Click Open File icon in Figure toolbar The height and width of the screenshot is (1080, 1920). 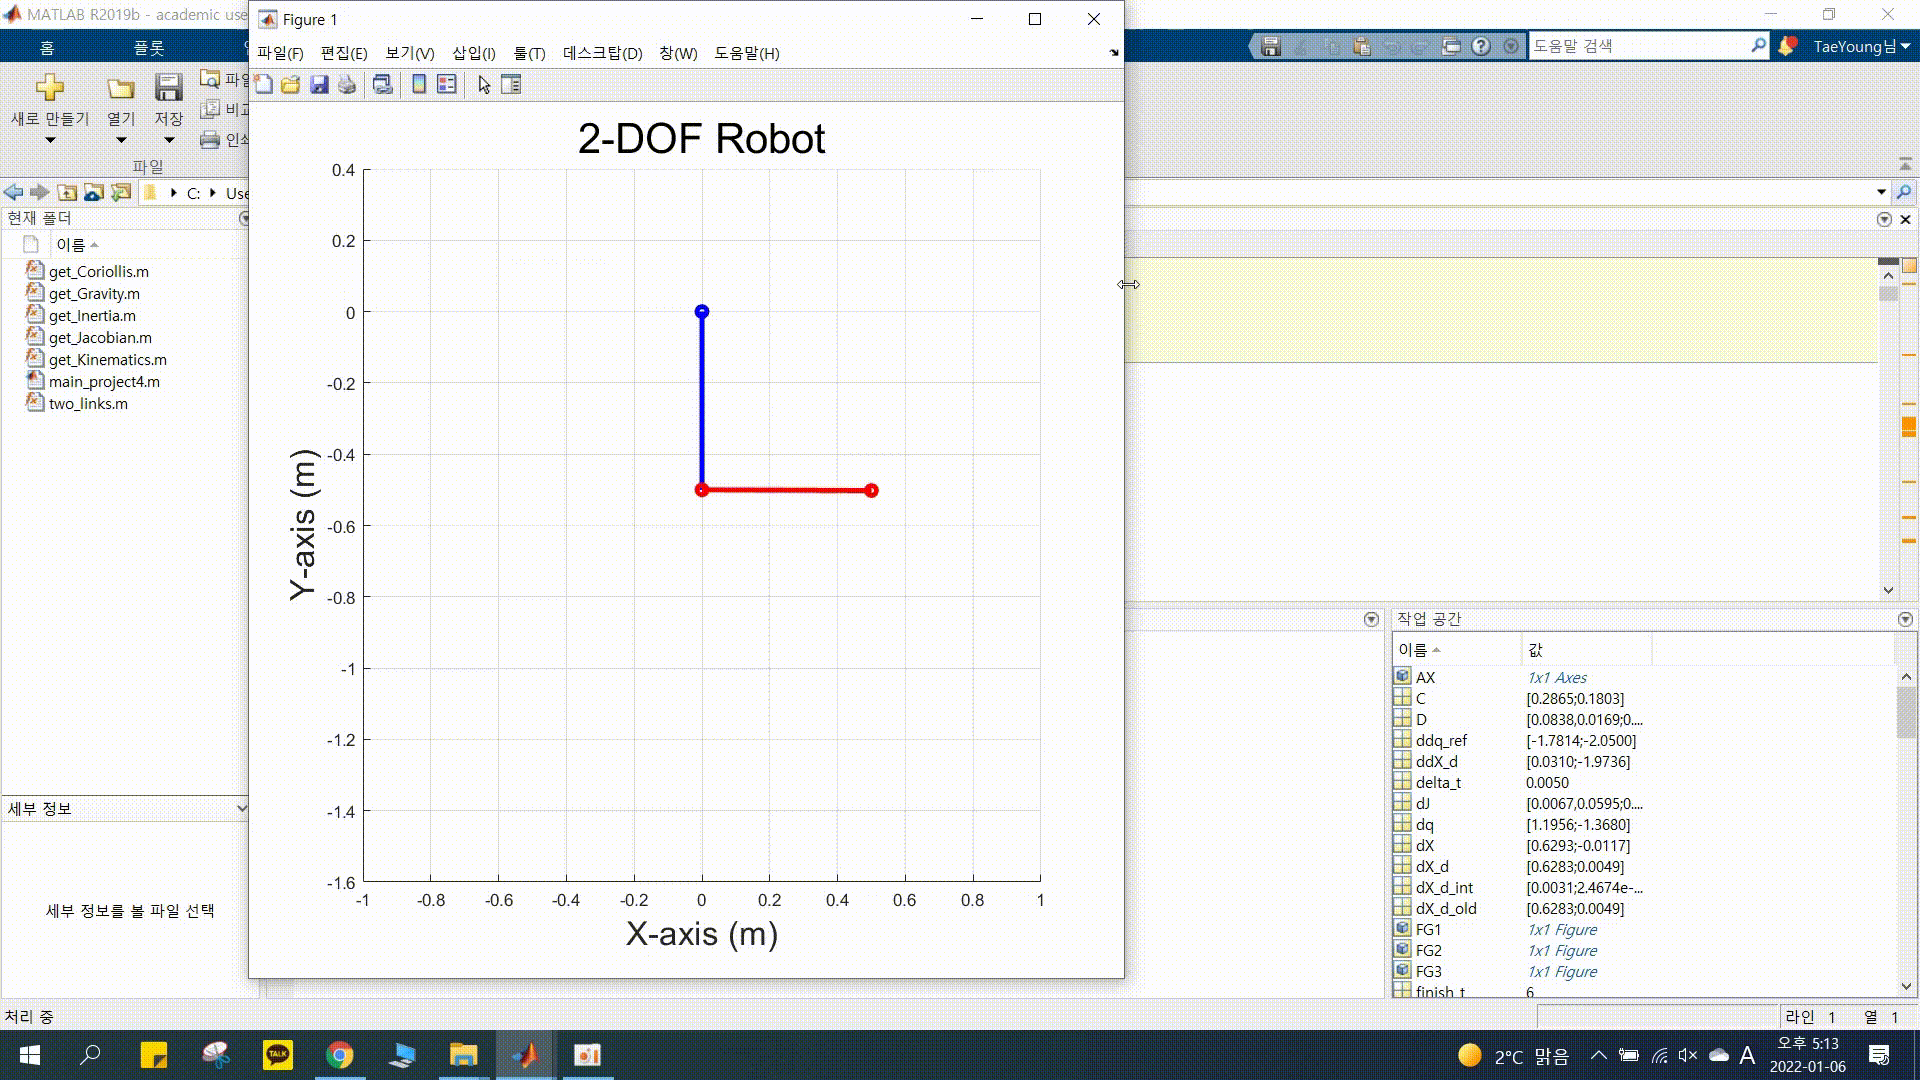point(291,85)
